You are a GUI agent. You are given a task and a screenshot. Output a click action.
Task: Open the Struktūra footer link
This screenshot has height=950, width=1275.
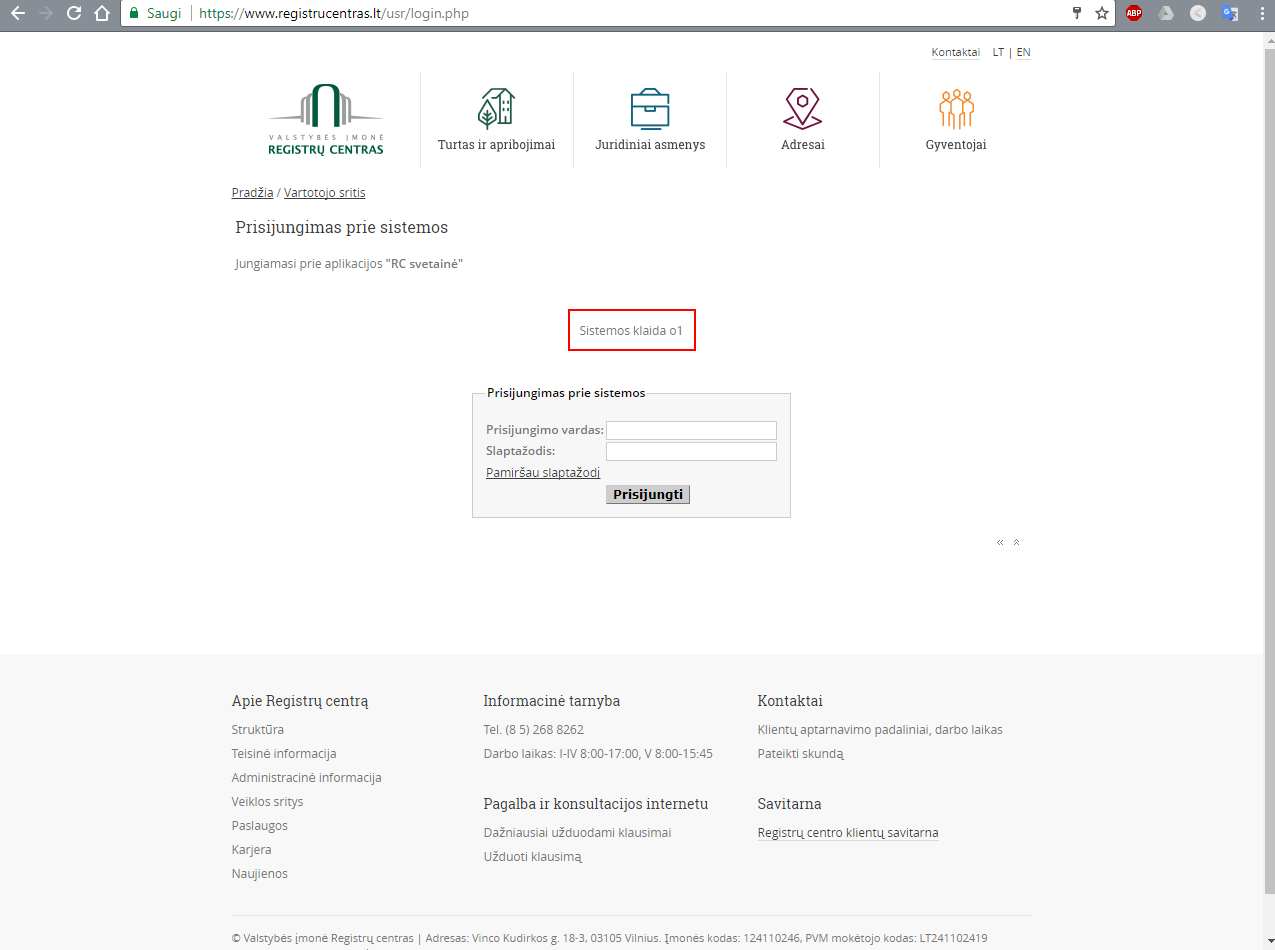(258, 730)
